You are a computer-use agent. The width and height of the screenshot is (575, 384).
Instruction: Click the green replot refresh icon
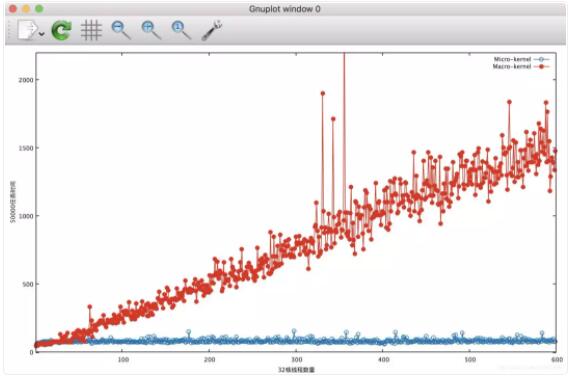[61, 30]
